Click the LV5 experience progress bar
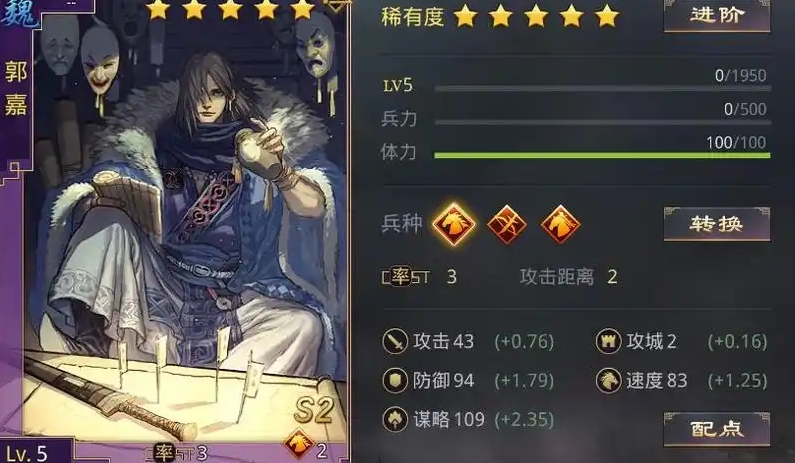This screenshot has height=463, width=795. click(602, 89)
